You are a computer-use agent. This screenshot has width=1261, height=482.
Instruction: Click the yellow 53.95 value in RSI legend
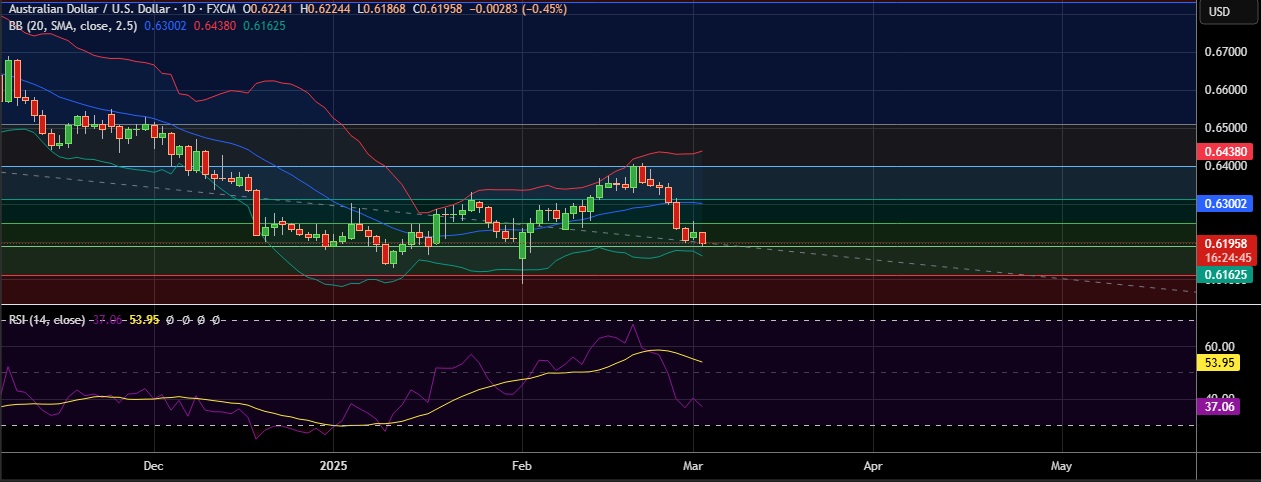click(145, 320)
